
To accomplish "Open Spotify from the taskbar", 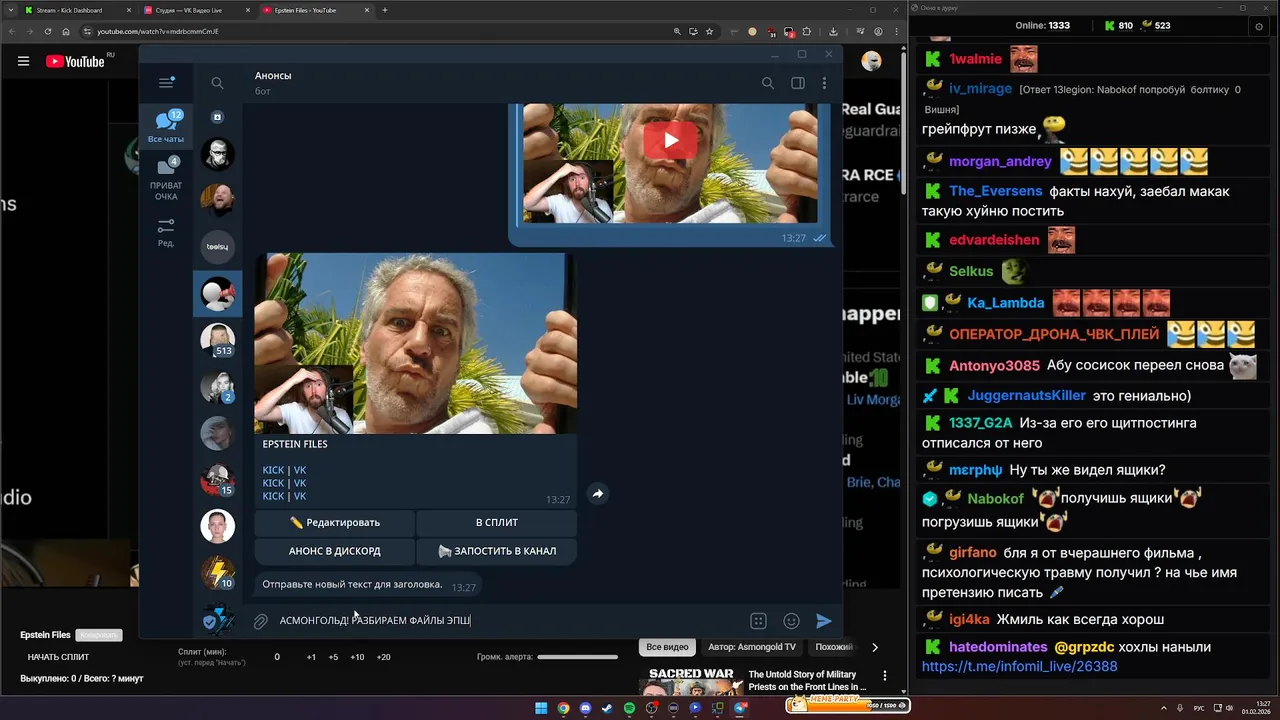I will click(x=629, y=708).
